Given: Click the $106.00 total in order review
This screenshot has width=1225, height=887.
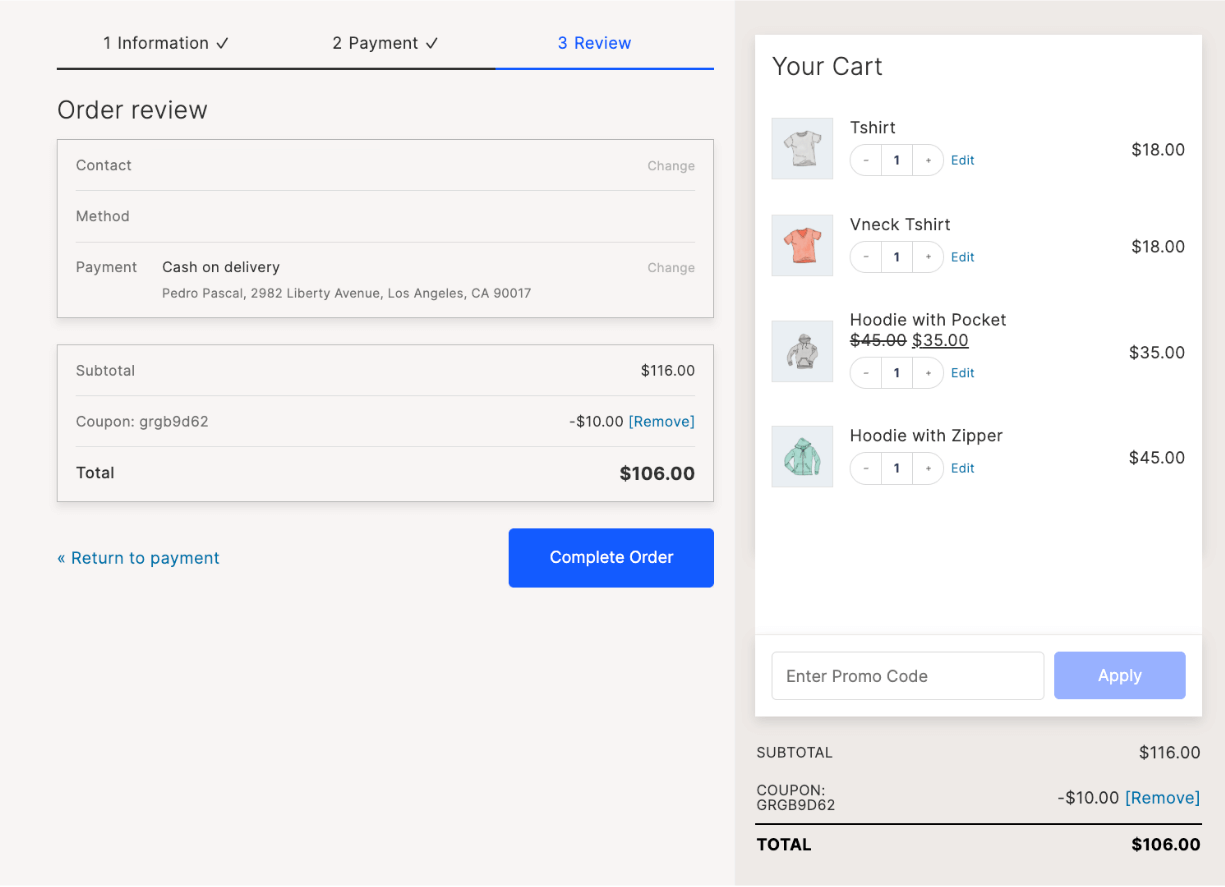Looking at the screenshot, I should pos(657,474).
